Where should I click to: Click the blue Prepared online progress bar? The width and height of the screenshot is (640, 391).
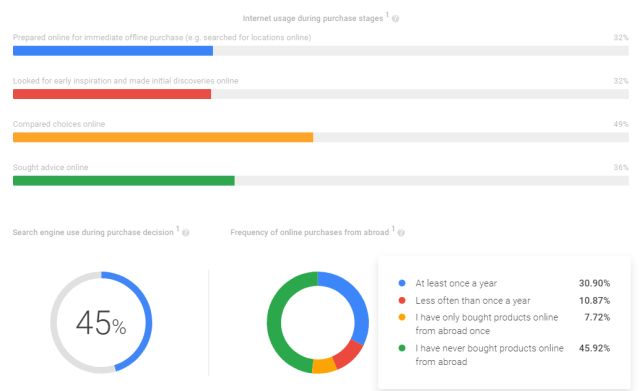point(113,51)
